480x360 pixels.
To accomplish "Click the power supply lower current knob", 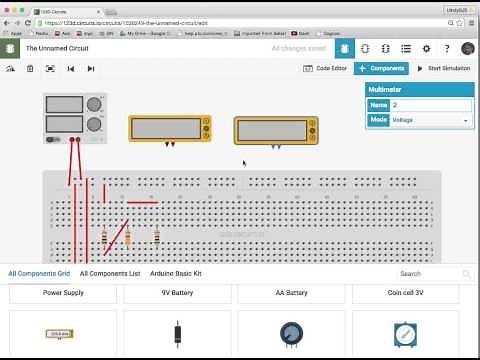I will click(x=94, y=124).
